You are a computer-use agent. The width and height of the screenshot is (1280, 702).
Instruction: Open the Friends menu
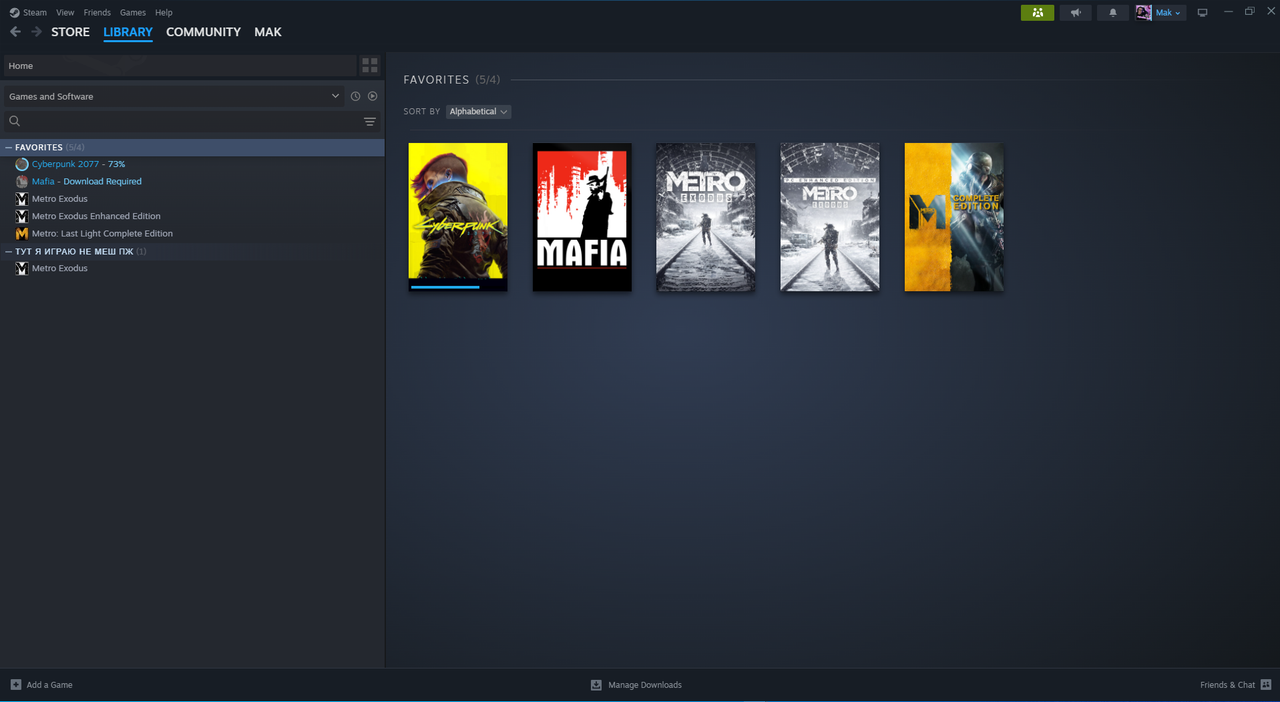97,13
